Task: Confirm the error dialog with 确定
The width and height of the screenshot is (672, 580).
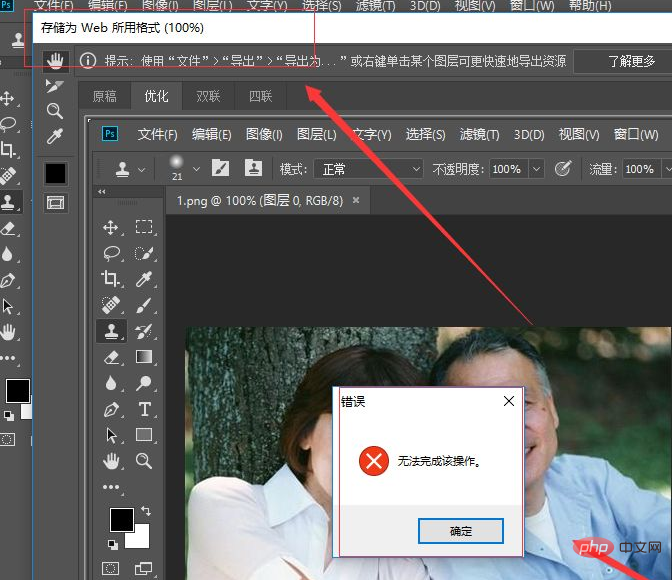Action: 461,531
